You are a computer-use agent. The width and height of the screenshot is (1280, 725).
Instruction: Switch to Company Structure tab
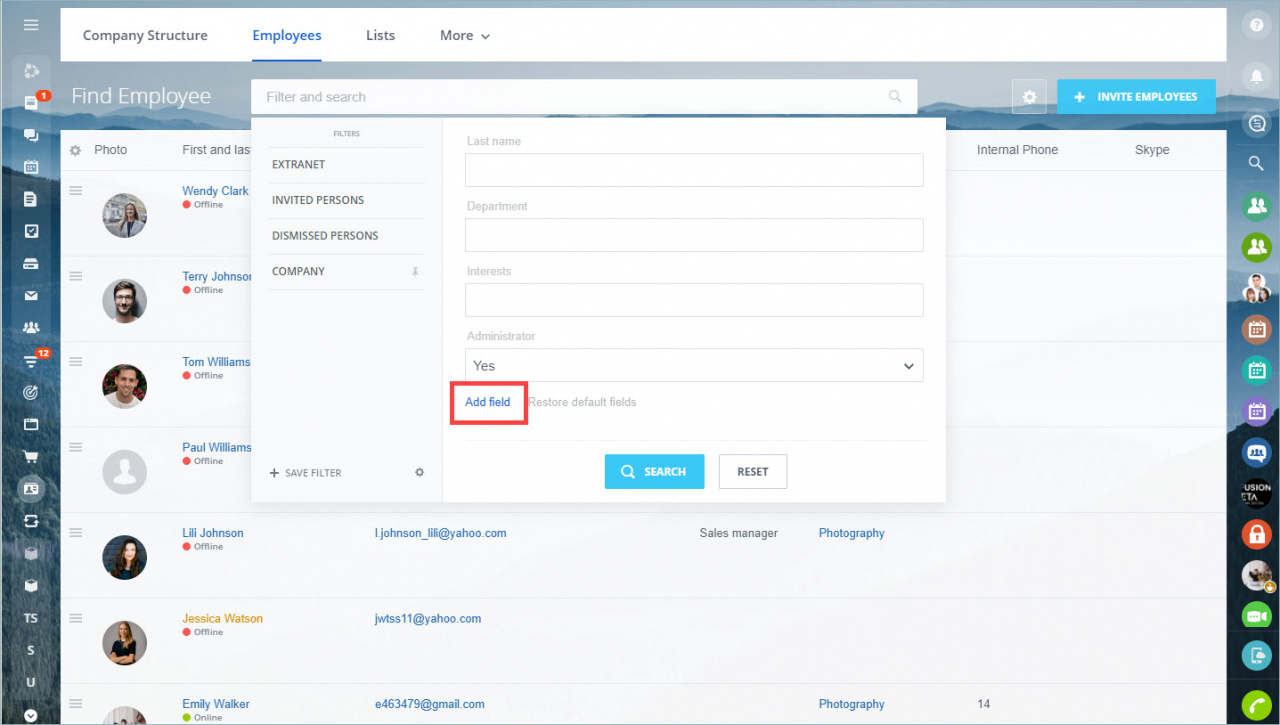point(145,35)
